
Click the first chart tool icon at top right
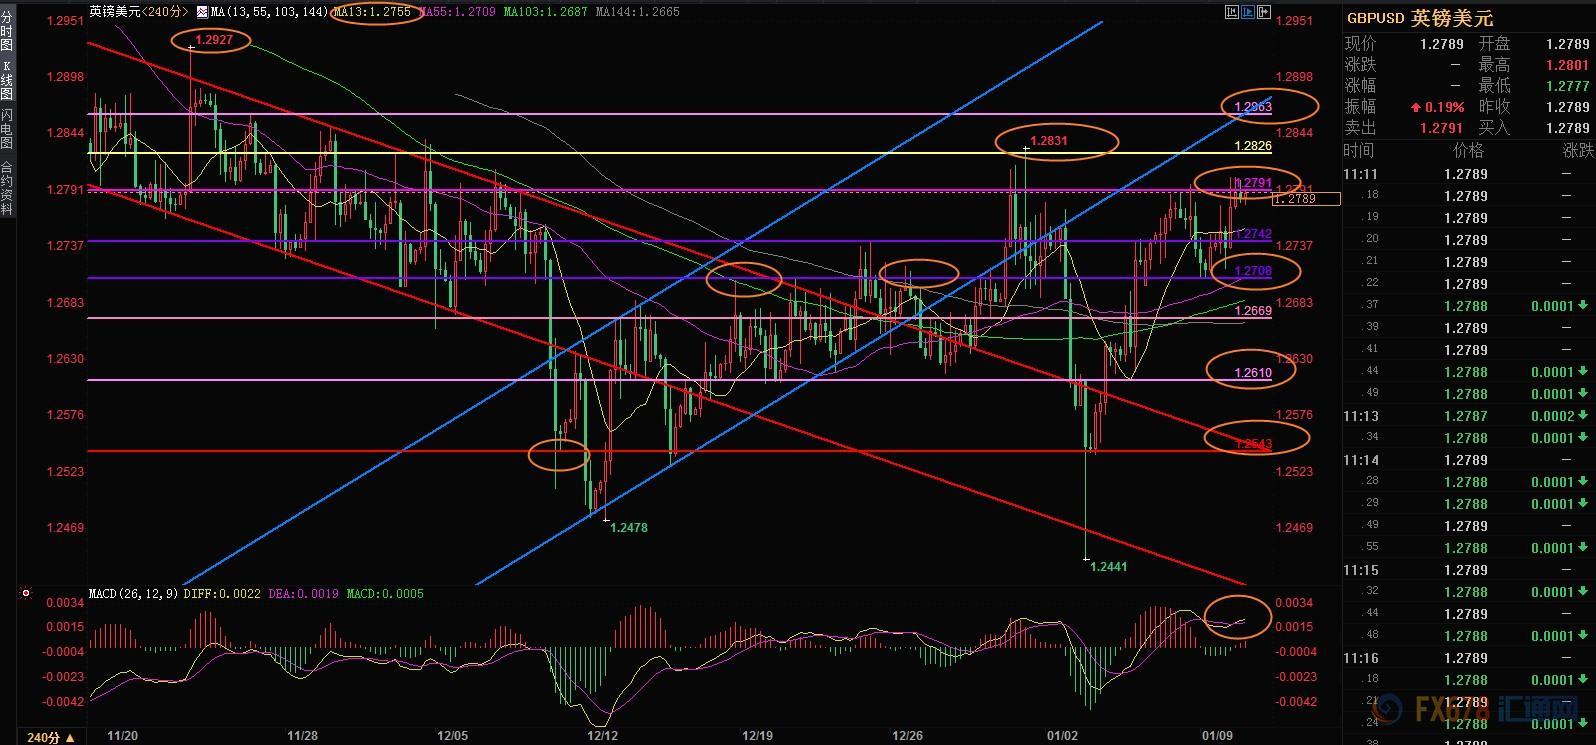[1230, 12]
